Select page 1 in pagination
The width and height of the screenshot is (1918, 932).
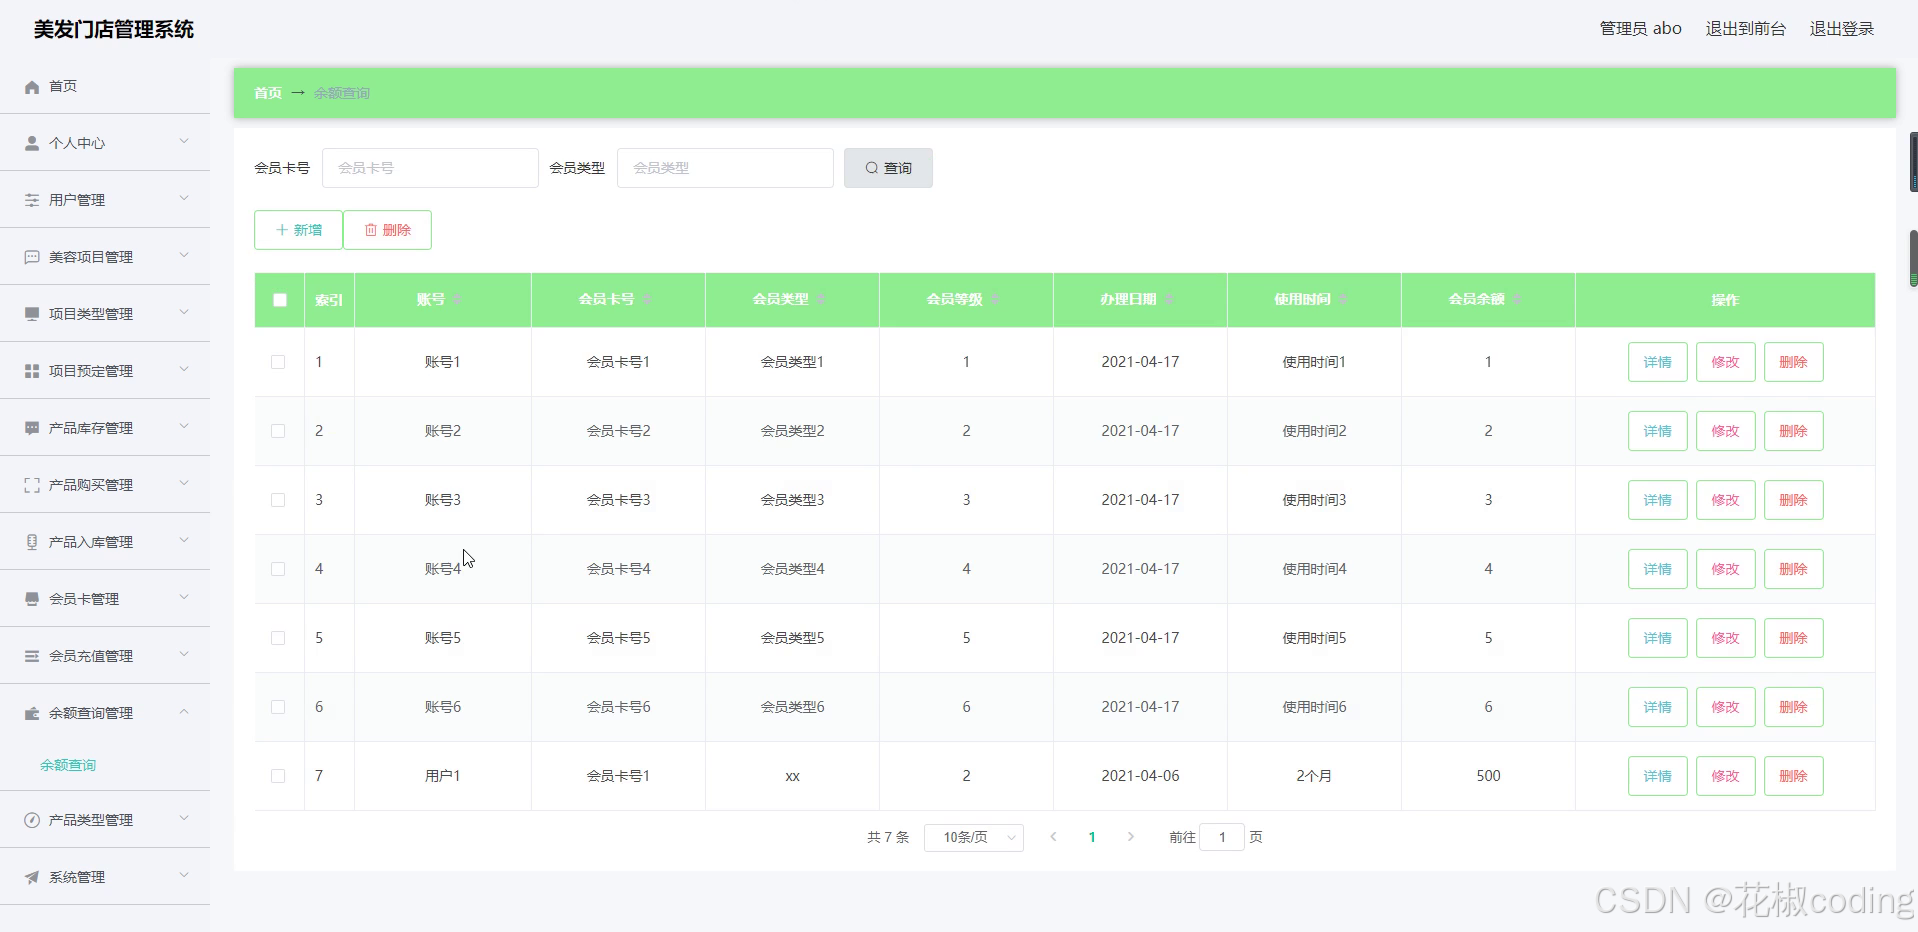tap(1092, 837)
